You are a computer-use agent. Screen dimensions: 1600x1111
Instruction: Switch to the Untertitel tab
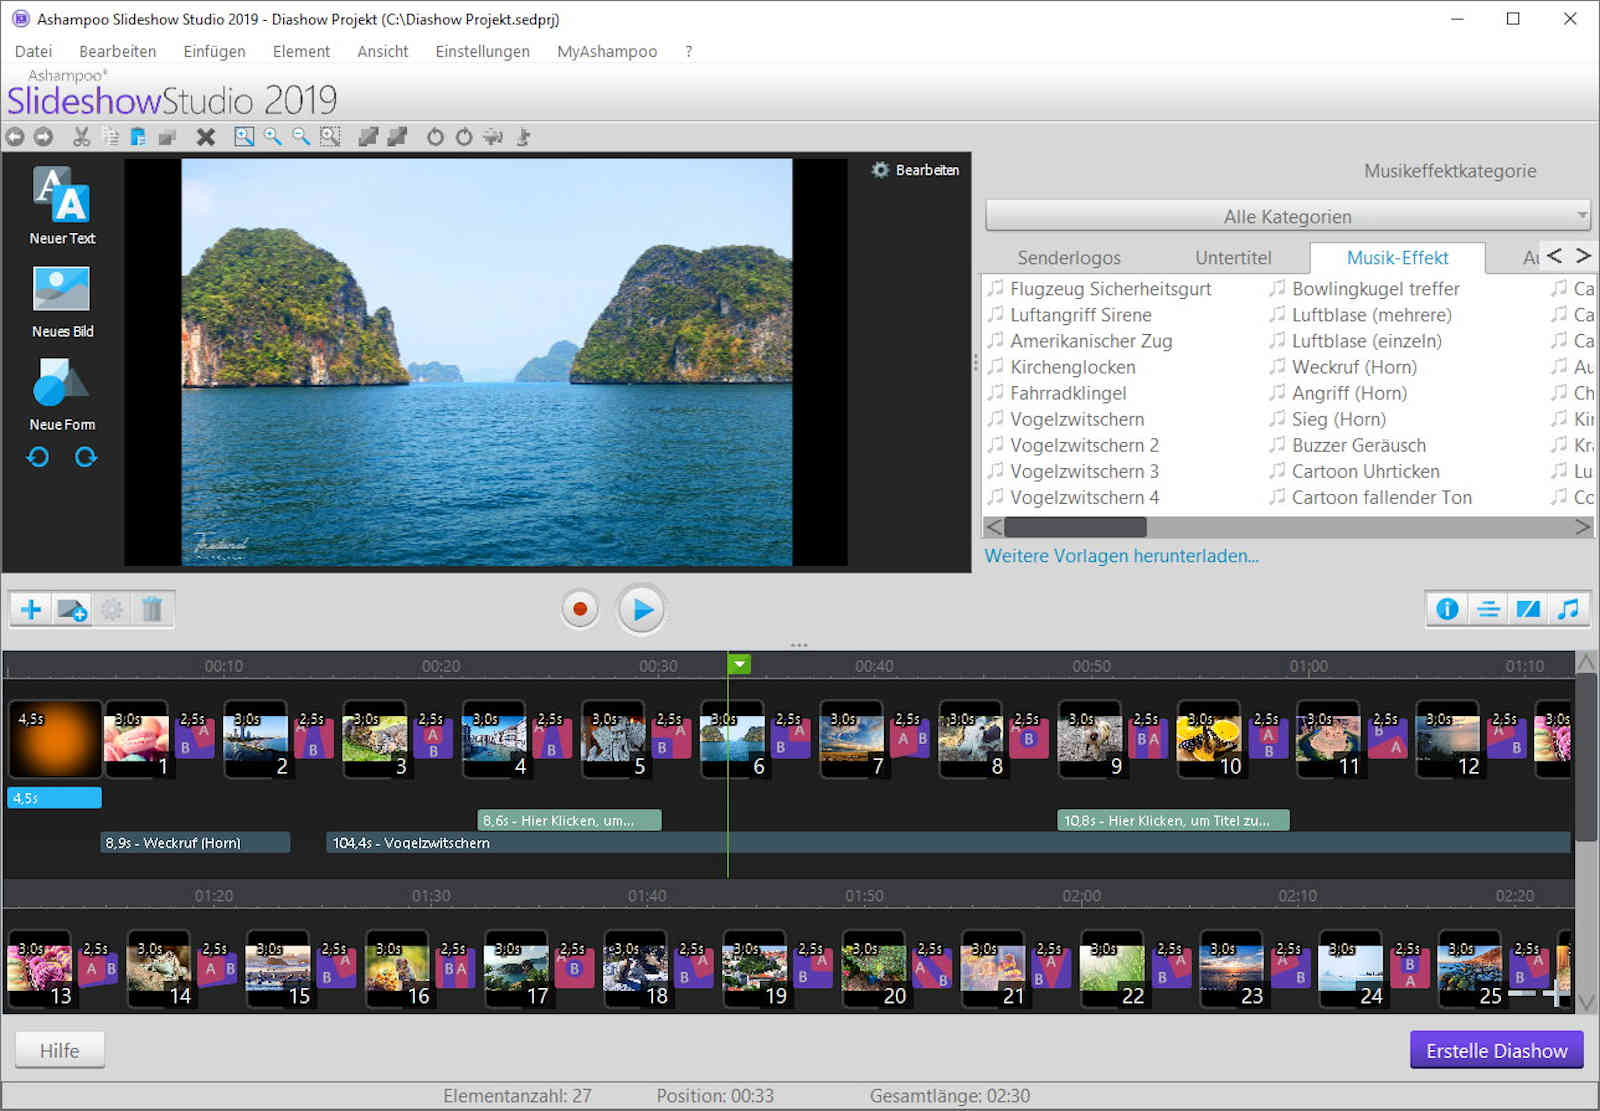point(1233,258)
